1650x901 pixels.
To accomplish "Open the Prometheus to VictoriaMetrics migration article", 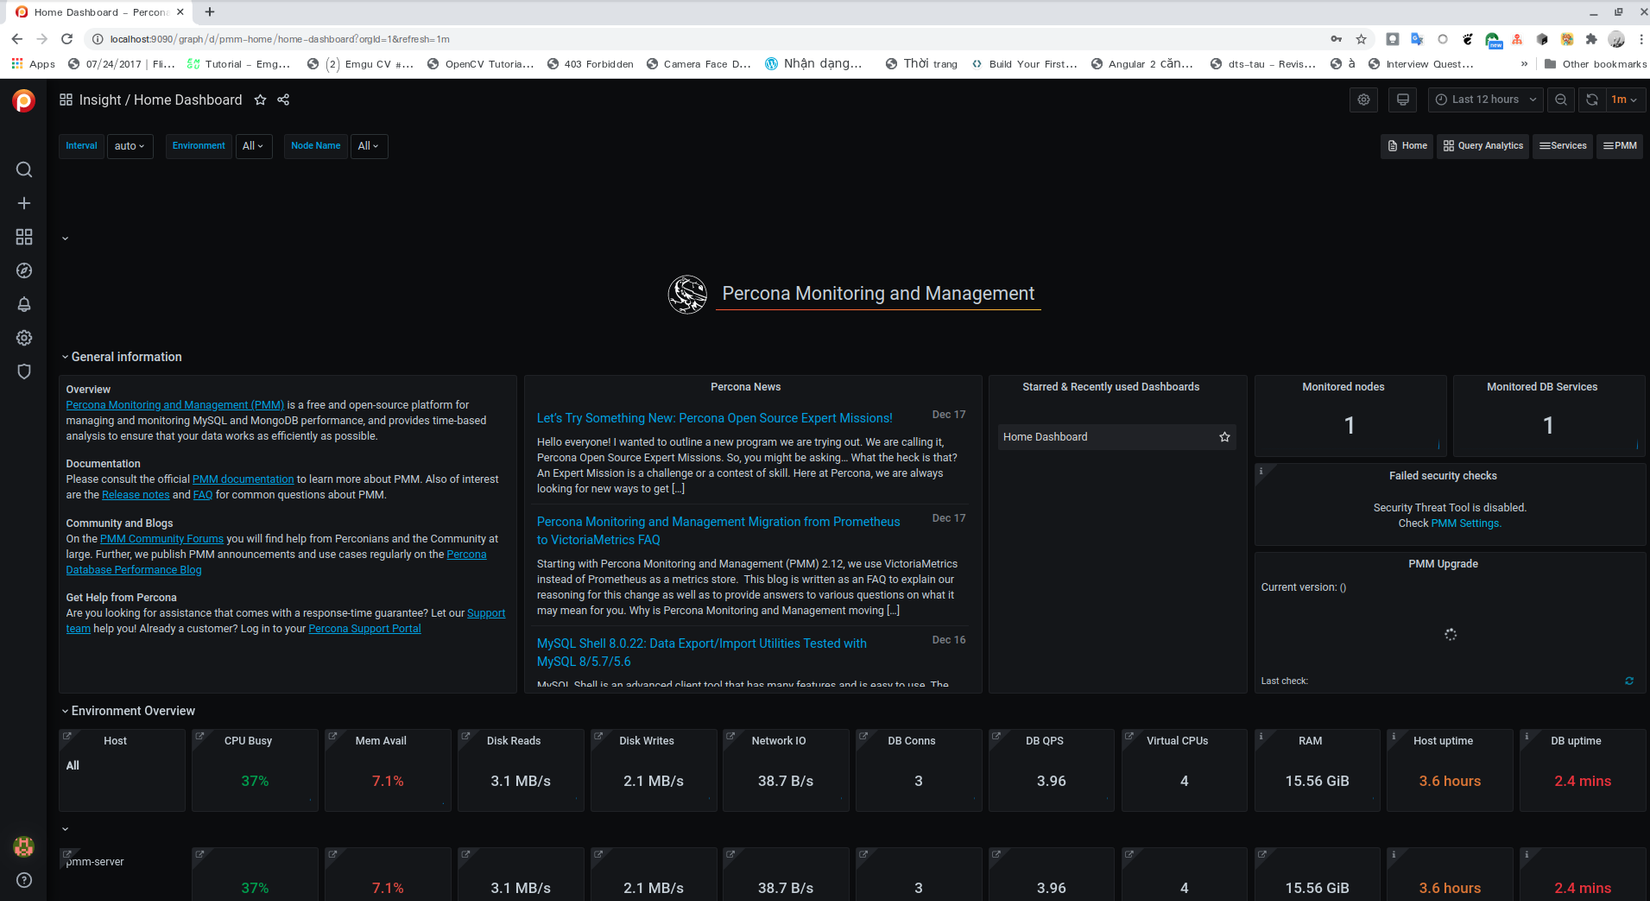I will (x=718, y=531).
